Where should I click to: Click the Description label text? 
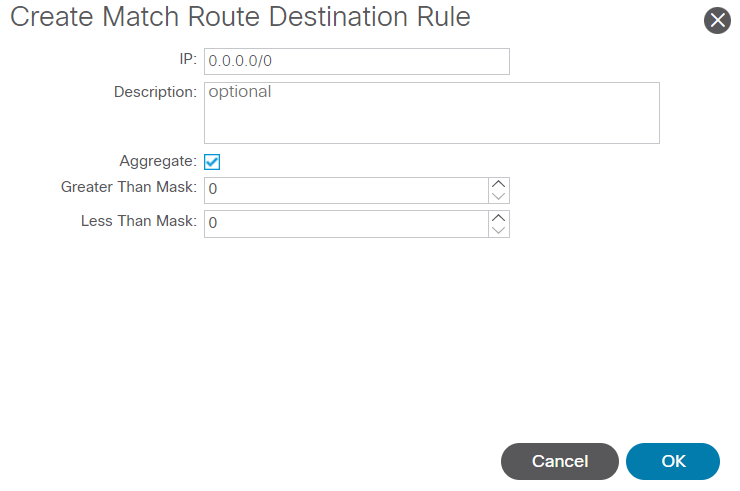[x=155, y=92]
